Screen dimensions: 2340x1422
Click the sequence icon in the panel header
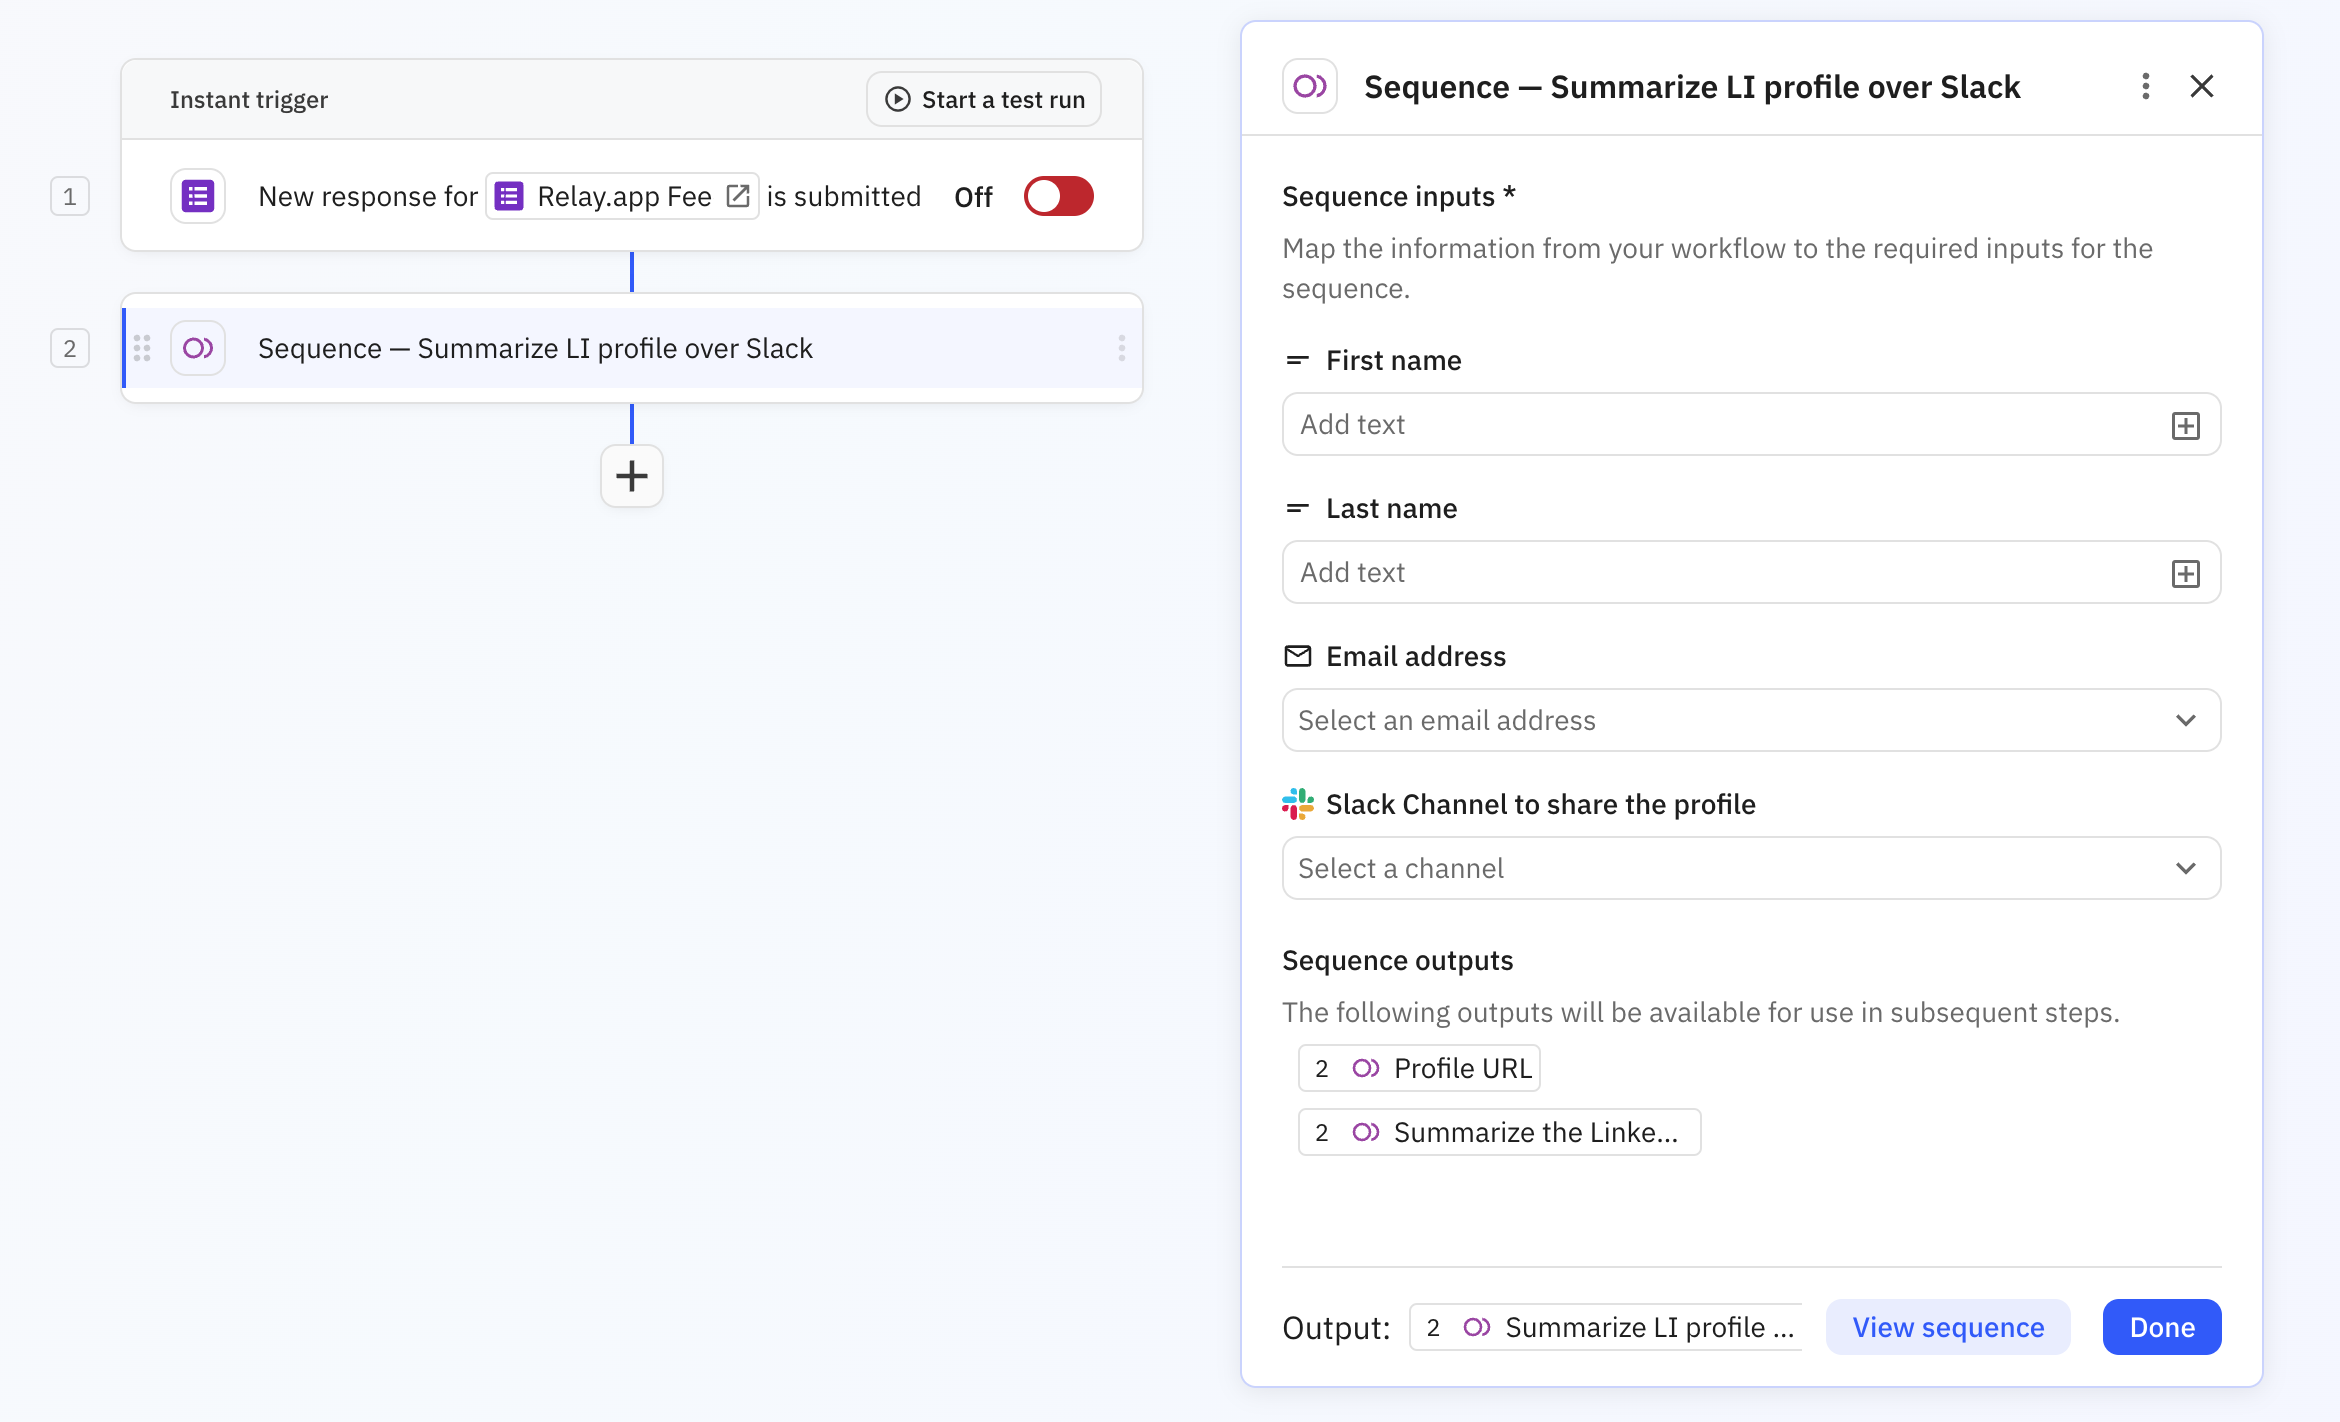[1308, 86]
